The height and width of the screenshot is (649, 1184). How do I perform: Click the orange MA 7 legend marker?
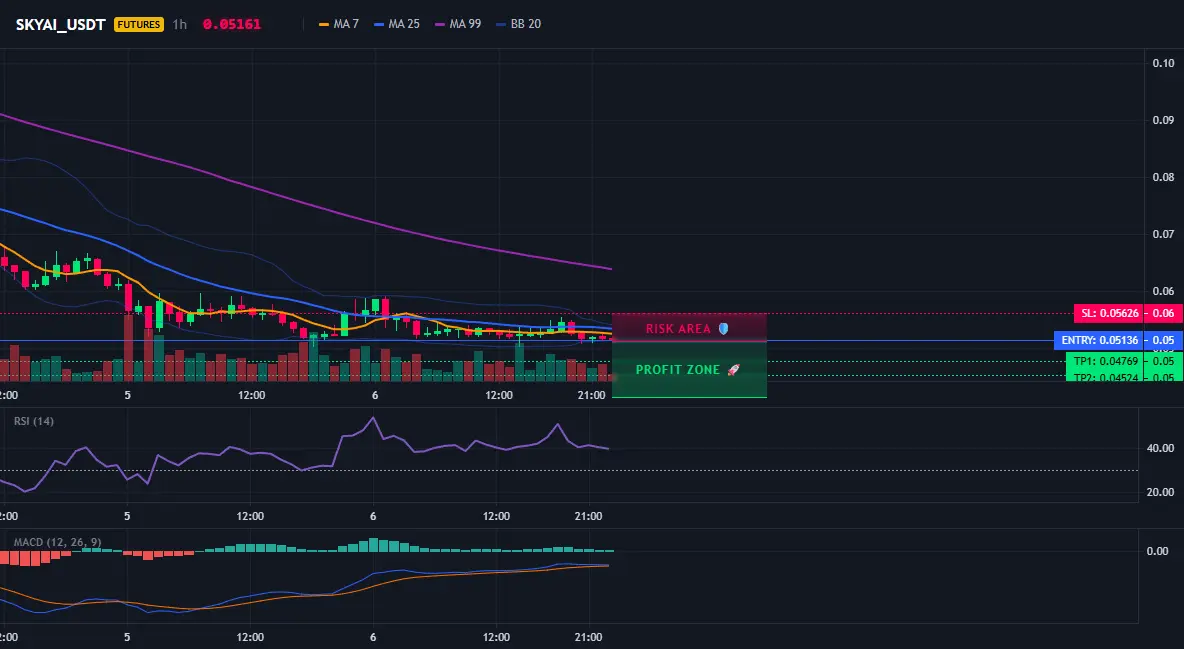(x=324, y=24)
